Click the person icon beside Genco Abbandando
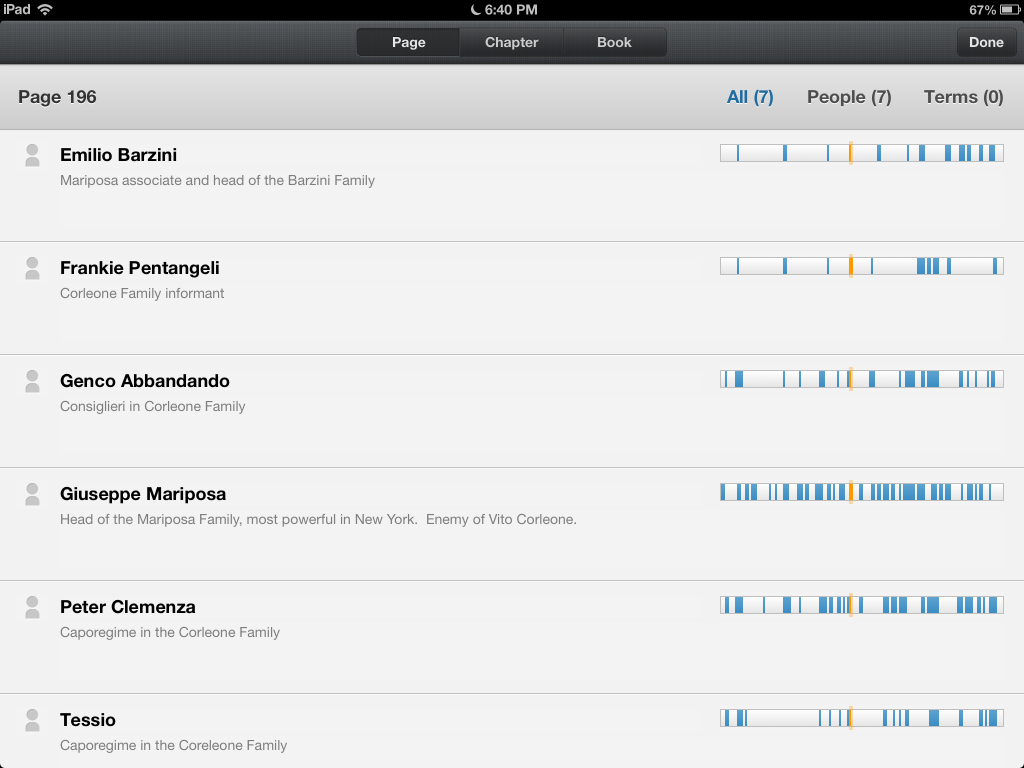This screenshot has height=768, width=1024. (32, 381)
